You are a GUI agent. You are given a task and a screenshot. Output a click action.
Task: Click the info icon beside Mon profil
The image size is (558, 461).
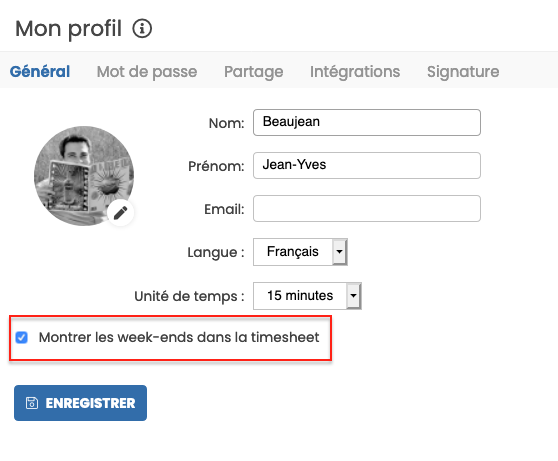click(x=142, y=28)
